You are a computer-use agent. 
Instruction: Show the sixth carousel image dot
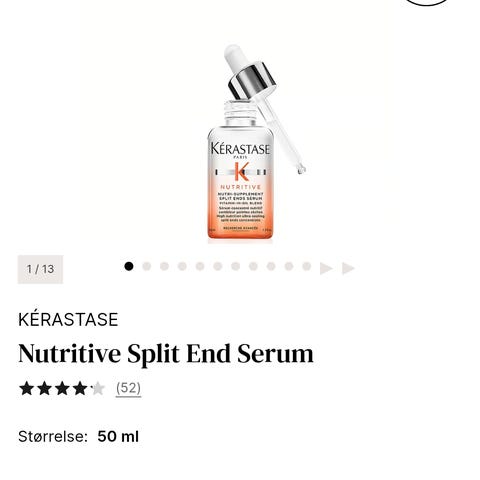218,266
